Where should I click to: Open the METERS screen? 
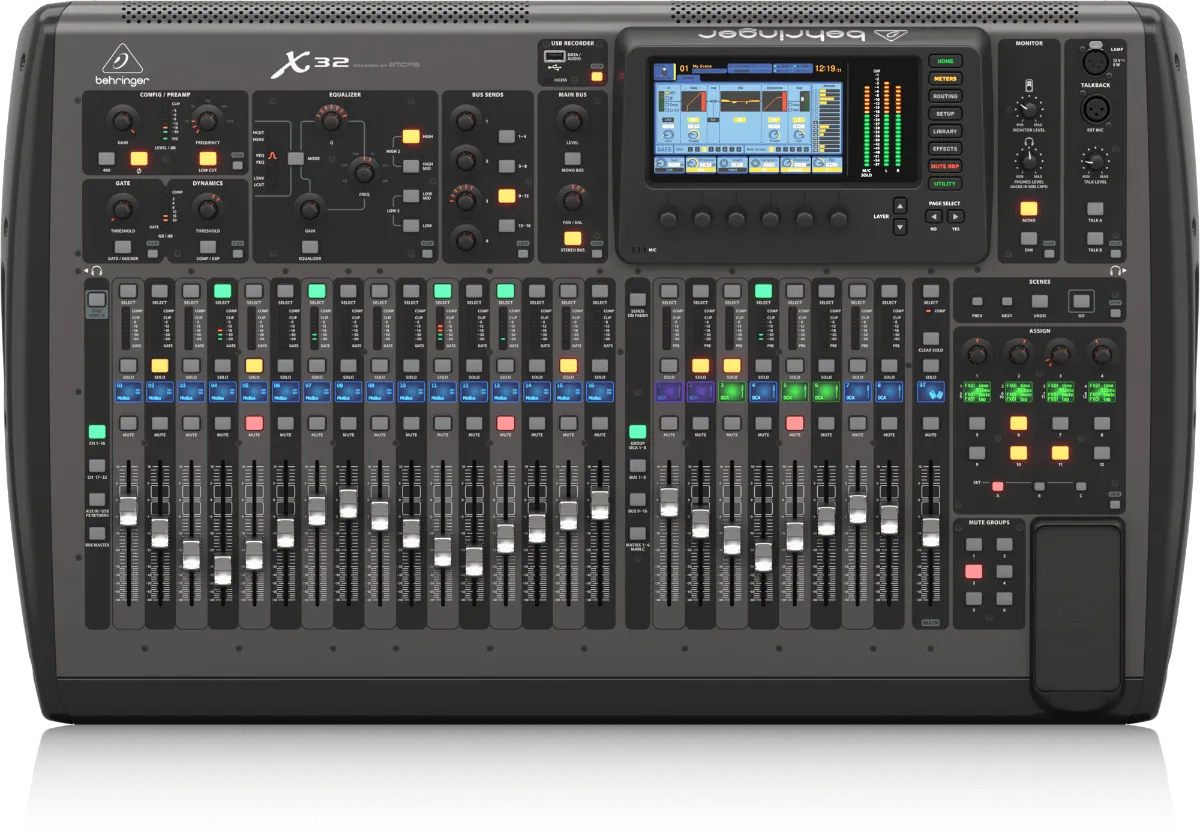click(945, 79)
